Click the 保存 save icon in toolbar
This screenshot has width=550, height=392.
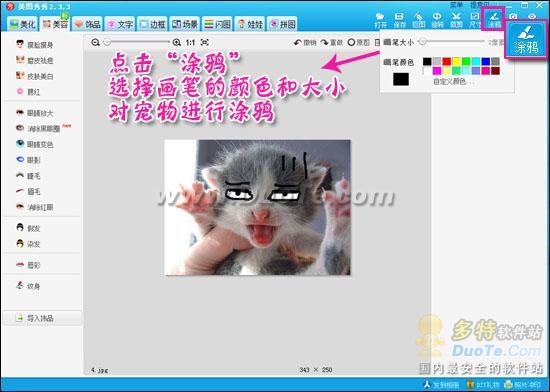399,20
